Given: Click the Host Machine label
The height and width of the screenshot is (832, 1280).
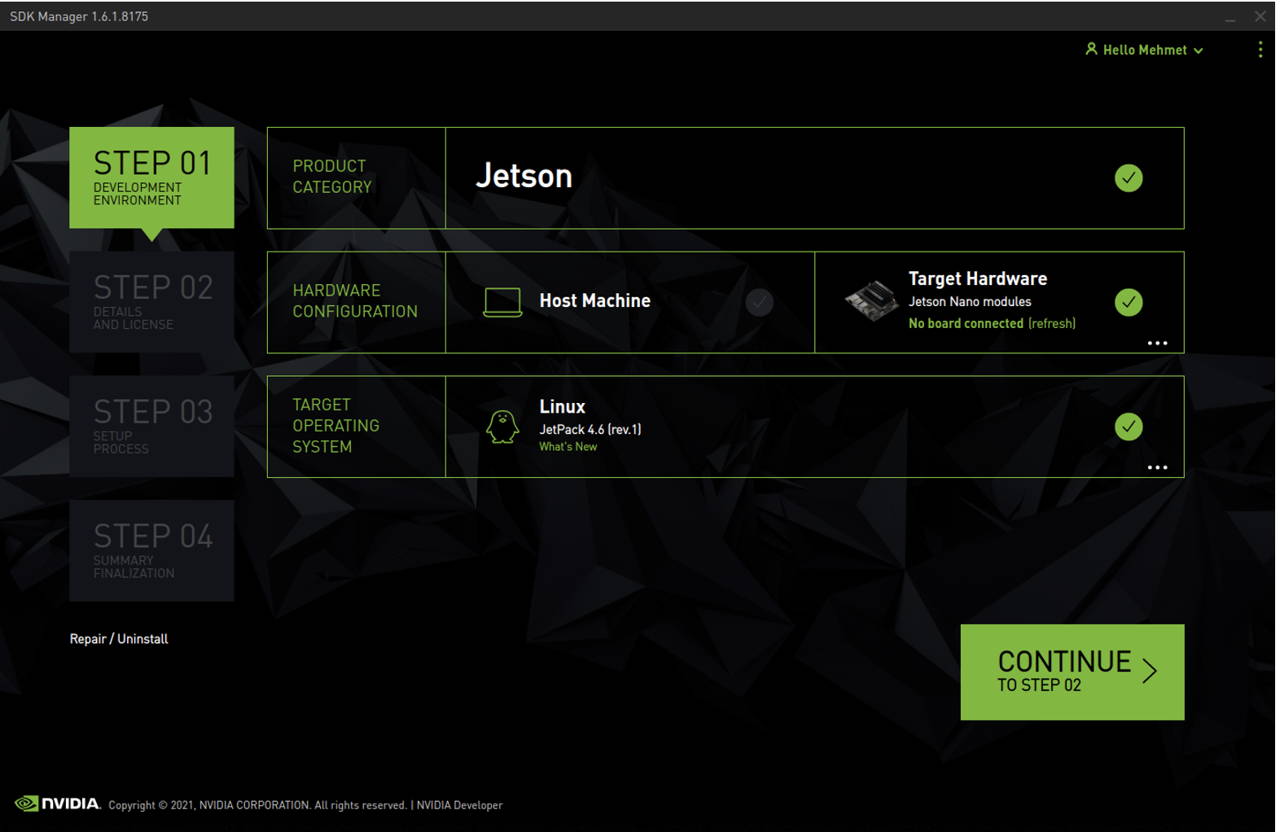Looking at the screenshot, I should point(595,301).
